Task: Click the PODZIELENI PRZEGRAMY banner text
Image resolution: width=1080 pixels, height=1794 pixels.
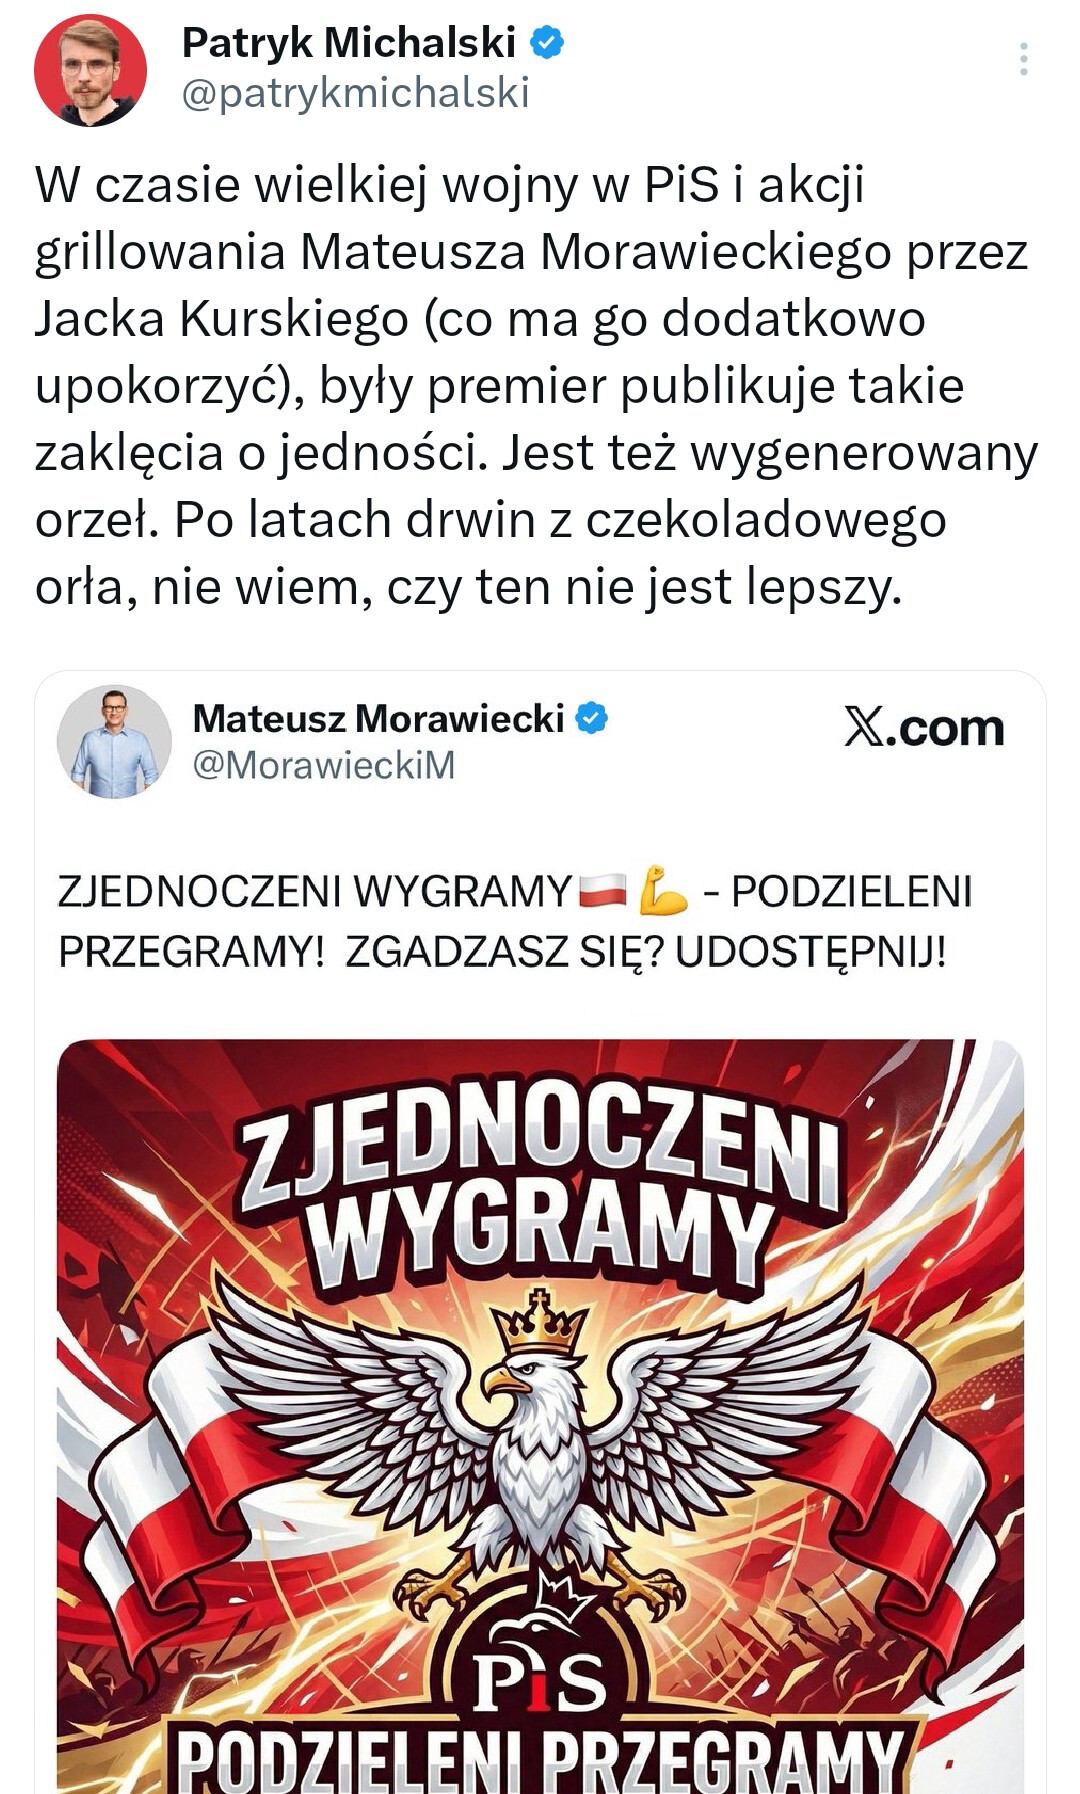Action: click(x=540, y=1757)
